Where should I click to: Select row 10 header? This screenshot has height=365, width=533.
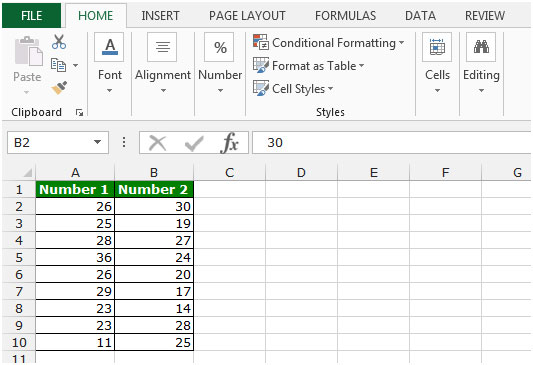pos(19,342)
